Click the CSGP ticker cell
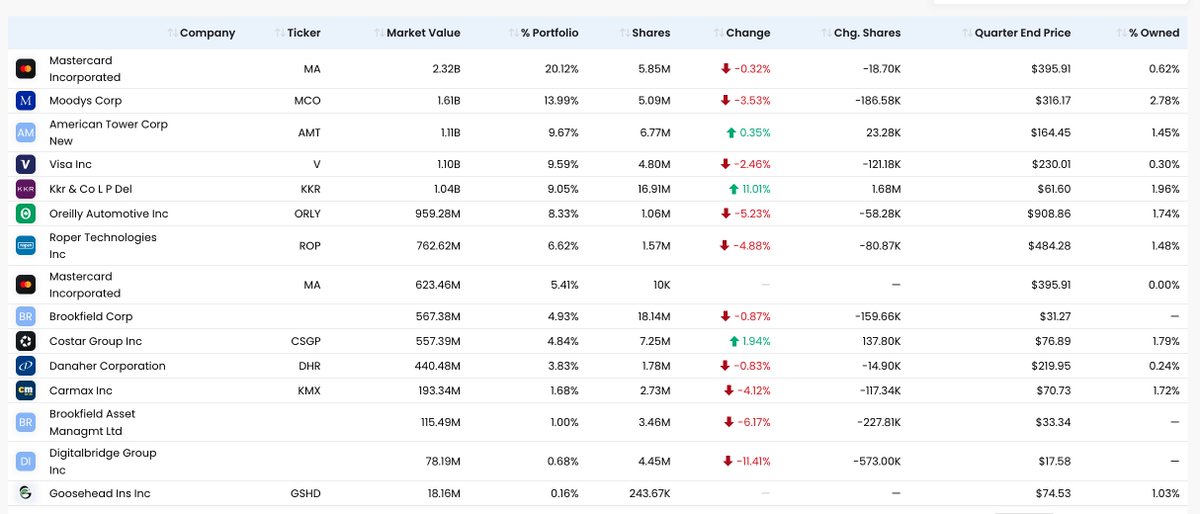 306,342
